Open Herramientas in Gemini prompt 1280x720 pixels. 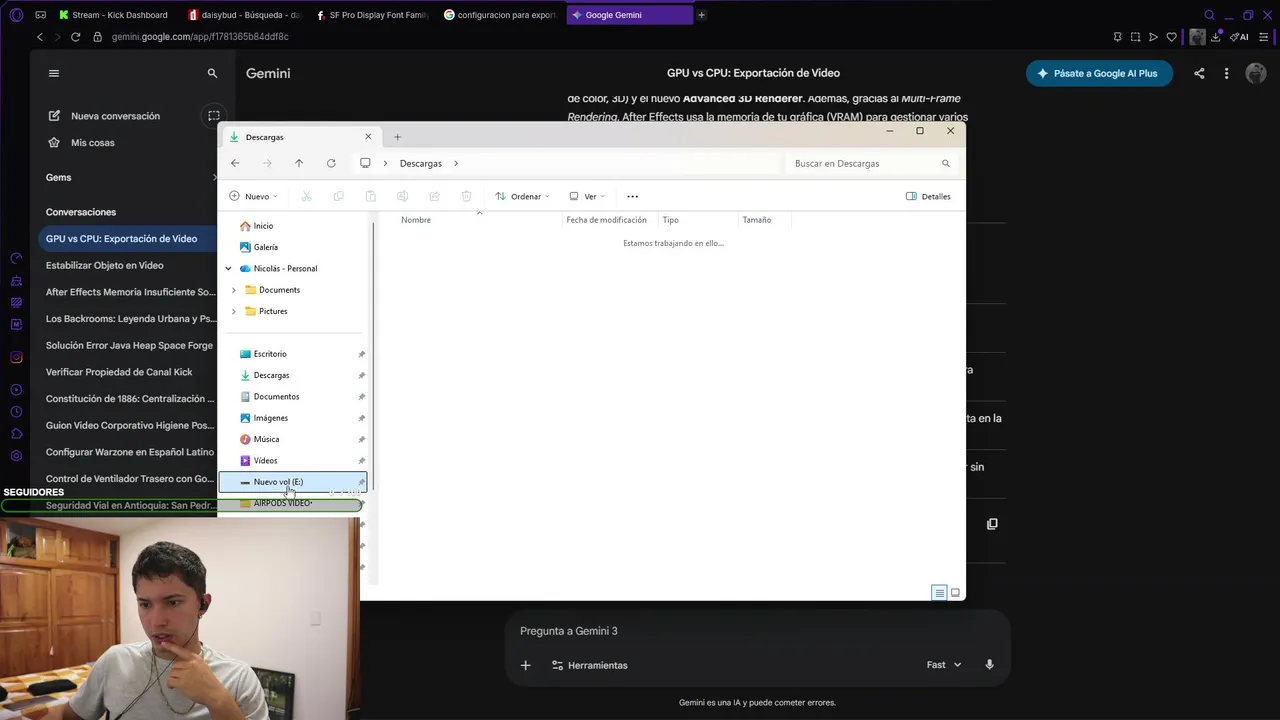tap(589, 665)
